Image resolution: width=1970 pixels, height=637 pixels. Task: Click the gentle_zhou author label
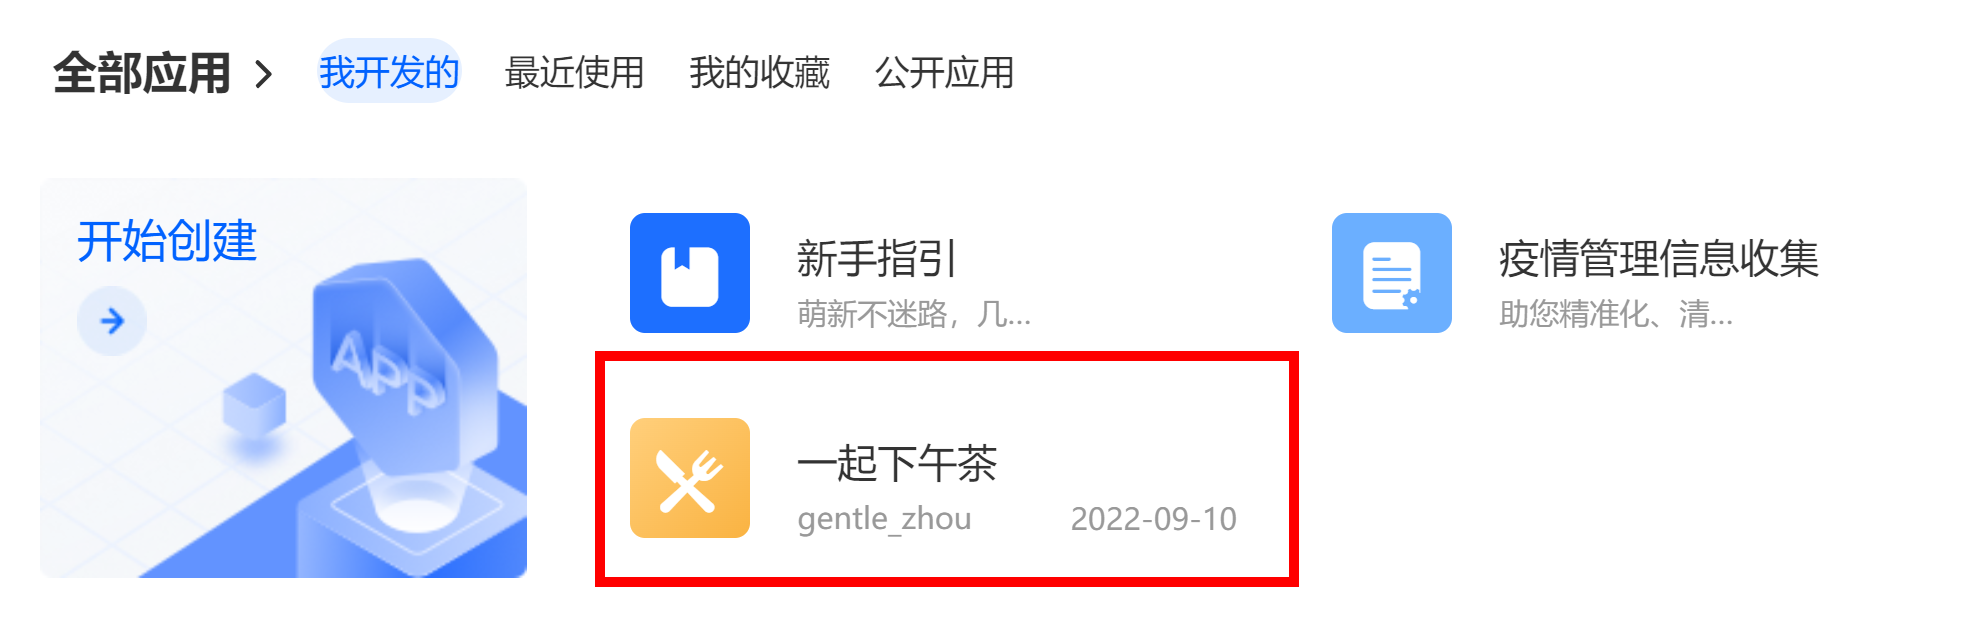[884, 519]
